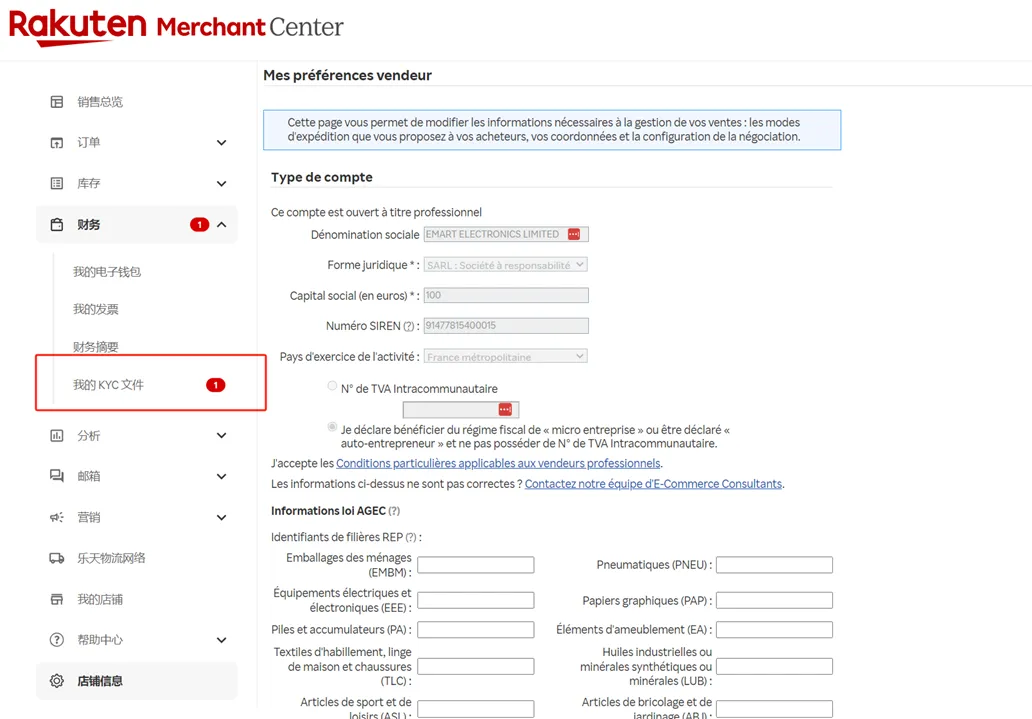Click the Pneumatiques (PNEU) input field
This screenshot has width=1032, height=719.
click(774, 566)
